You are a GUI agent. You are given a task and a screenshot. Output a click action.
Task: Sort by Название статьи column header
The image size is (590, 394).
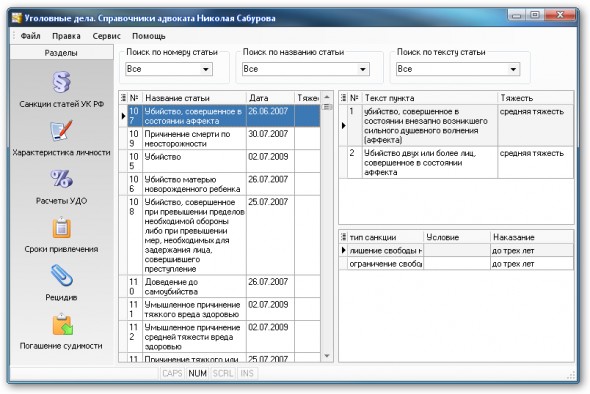[x=195, y=98]
